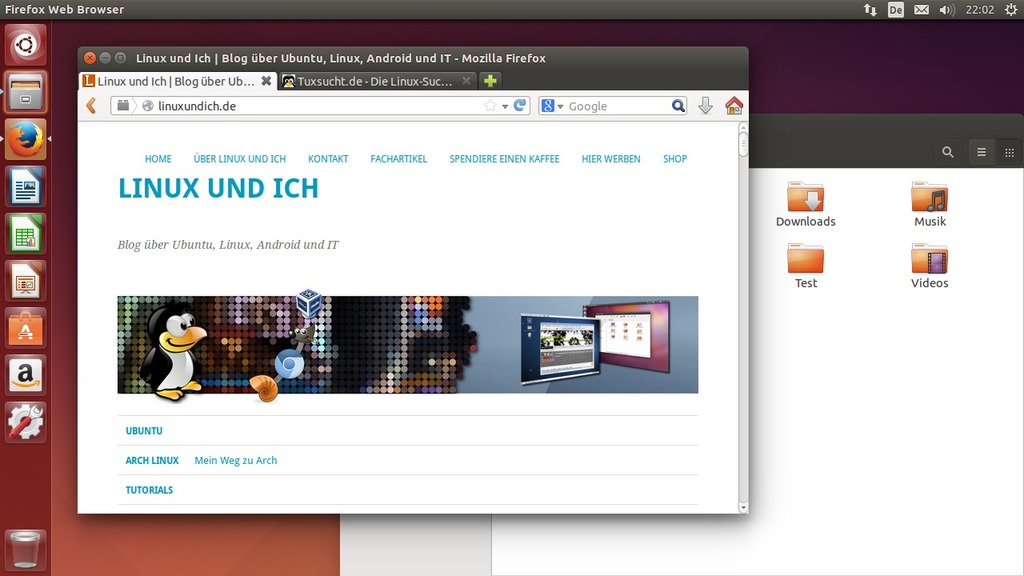Open the ÜBER LINUX UND ICH menu item
1024x576 pixels.
(x=239, y=159)
